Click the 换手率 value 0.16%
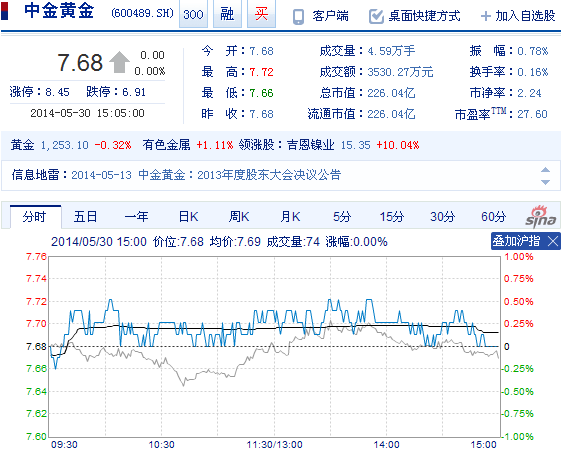This screenshot has height=451, width=562. click(x=533, y=72)
